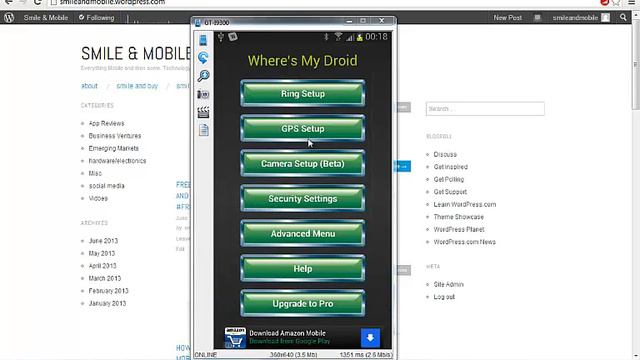The width and height of the screenshot is (640, 360).
Task: Click the Get Polling blogroll link
Action: (x=449, y=179)
